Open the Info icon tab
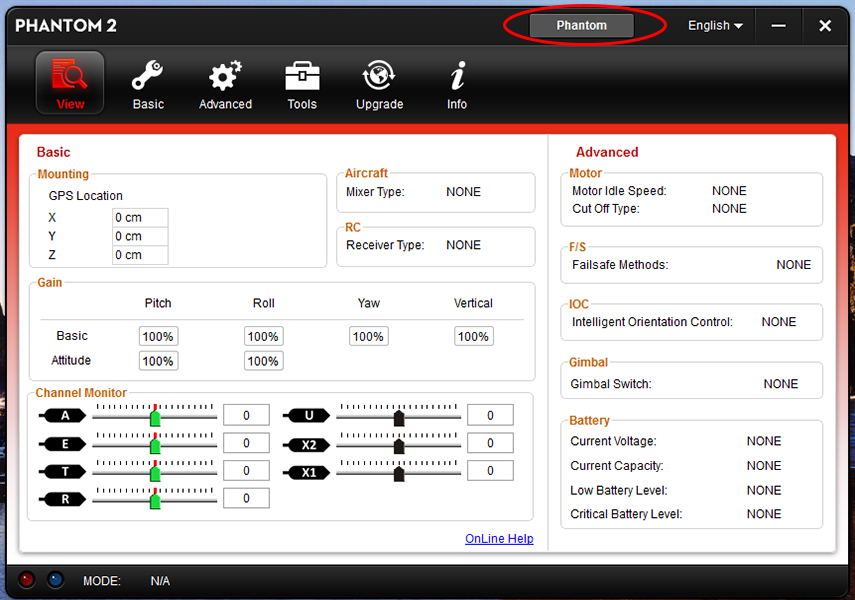This screenshot has height=600, width=855. click(x=457, y=85)
